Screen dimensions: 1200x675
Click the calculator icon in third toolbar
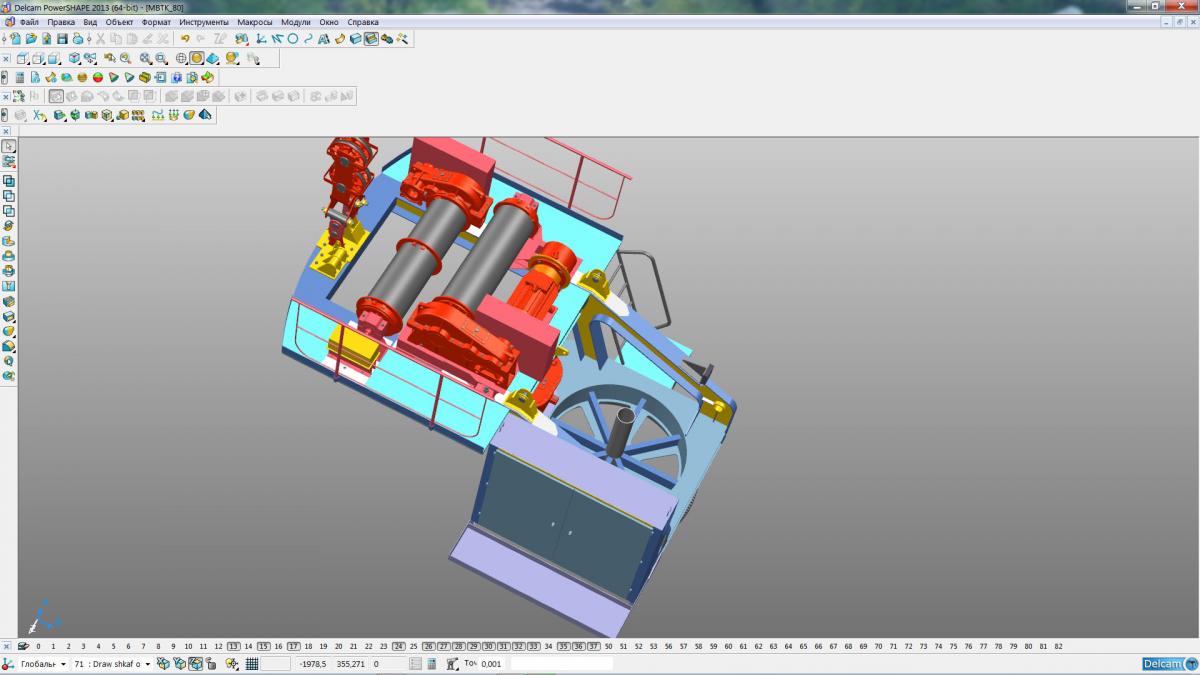tap(20, 77)
